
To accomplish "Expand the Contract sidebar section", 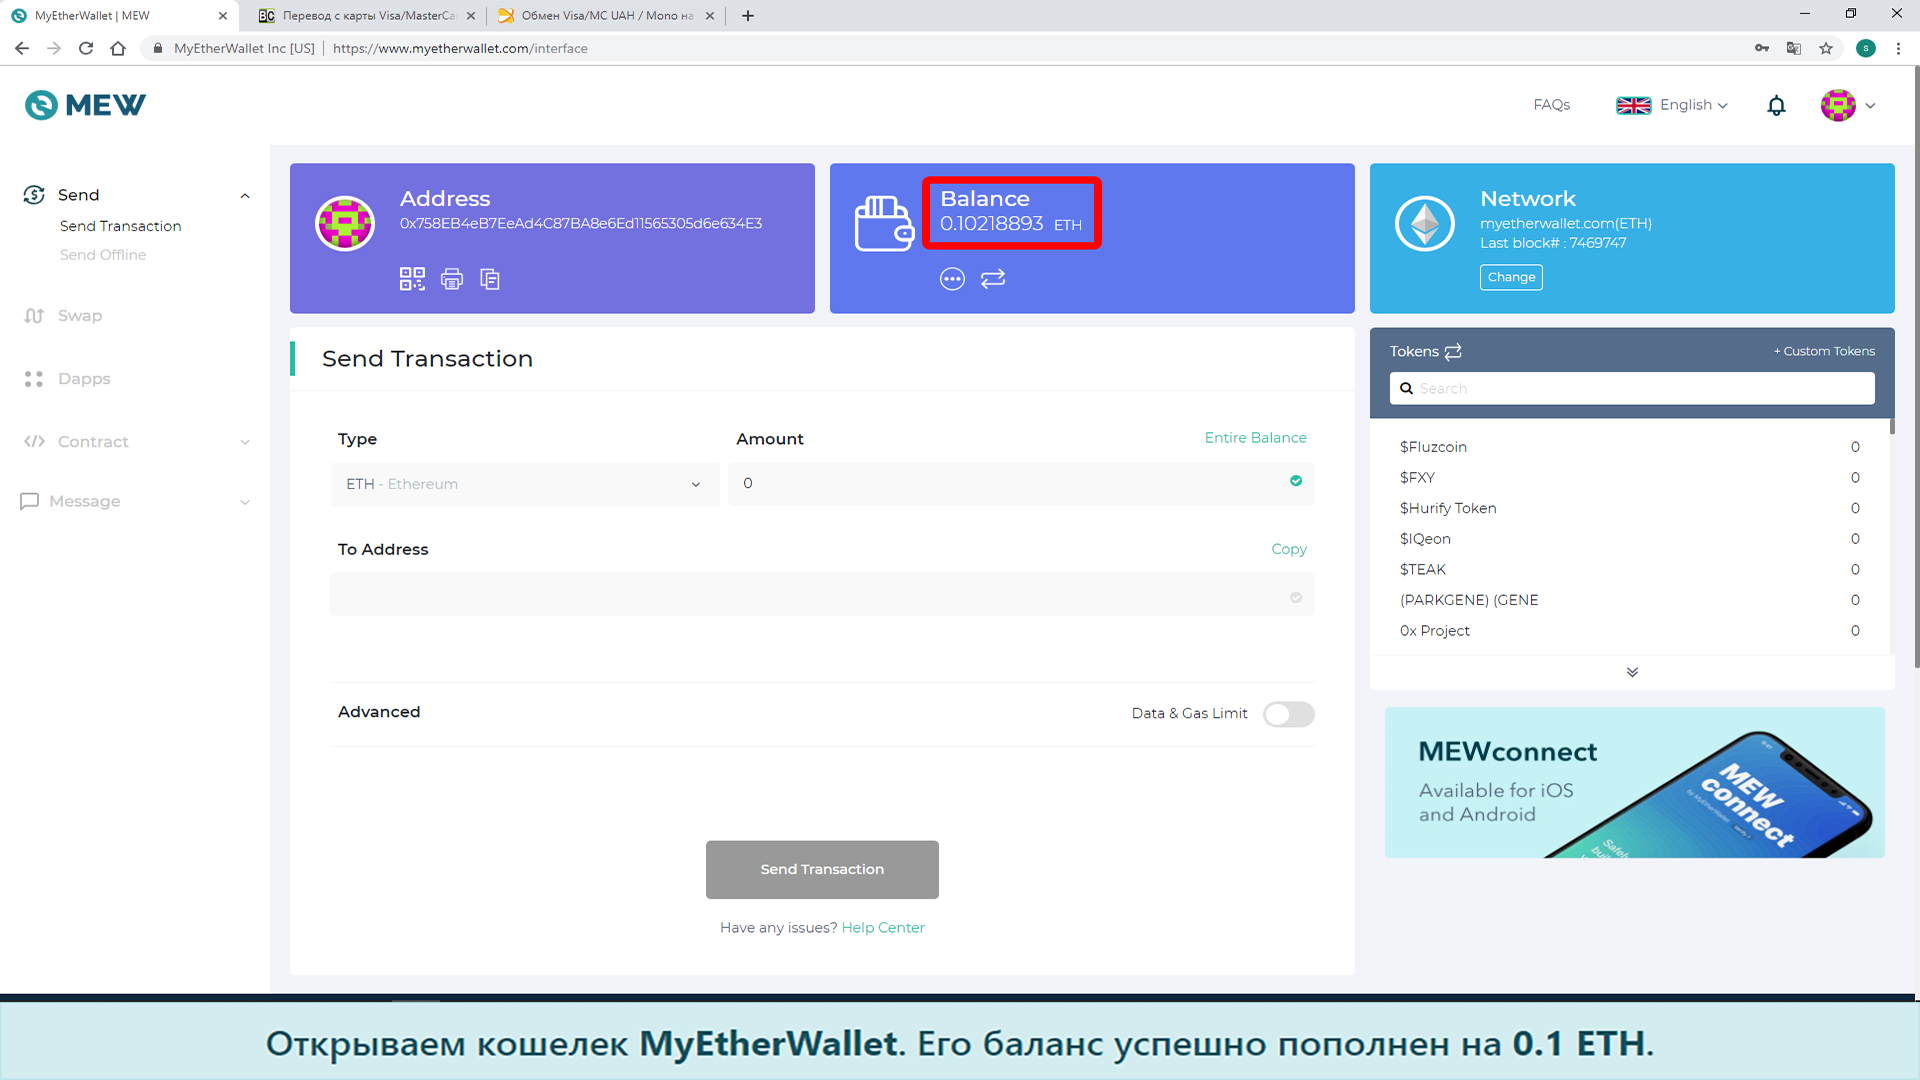I will click(245, 442).
